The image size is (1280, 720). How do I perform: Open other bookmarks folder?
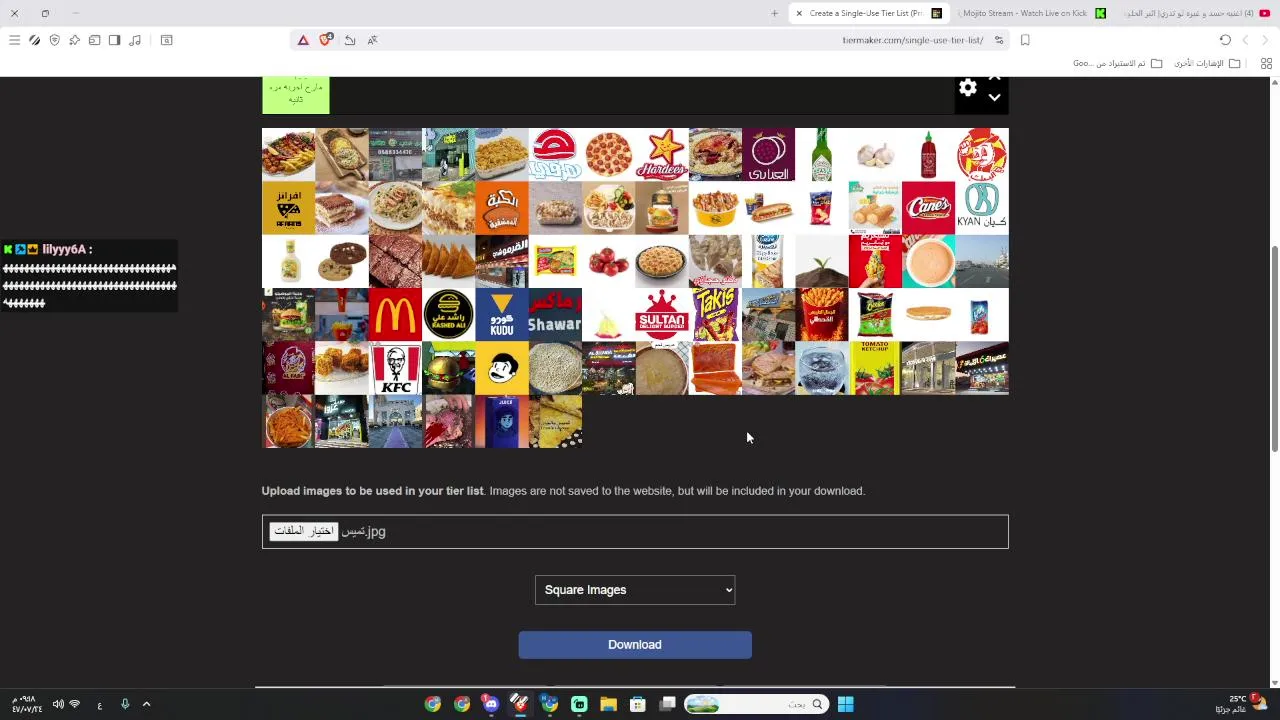click(1207, 63)
